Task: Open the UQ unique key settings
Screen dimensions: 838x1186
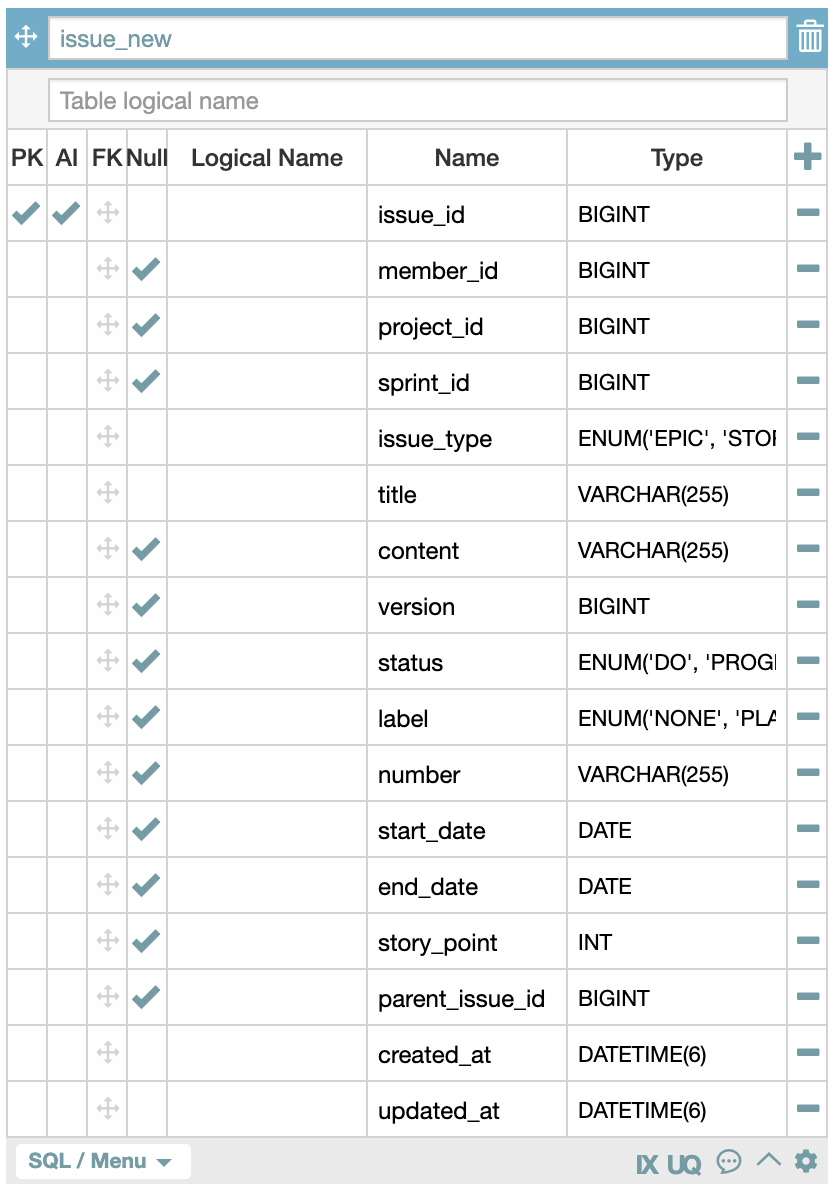Action: pos(684,1164)
